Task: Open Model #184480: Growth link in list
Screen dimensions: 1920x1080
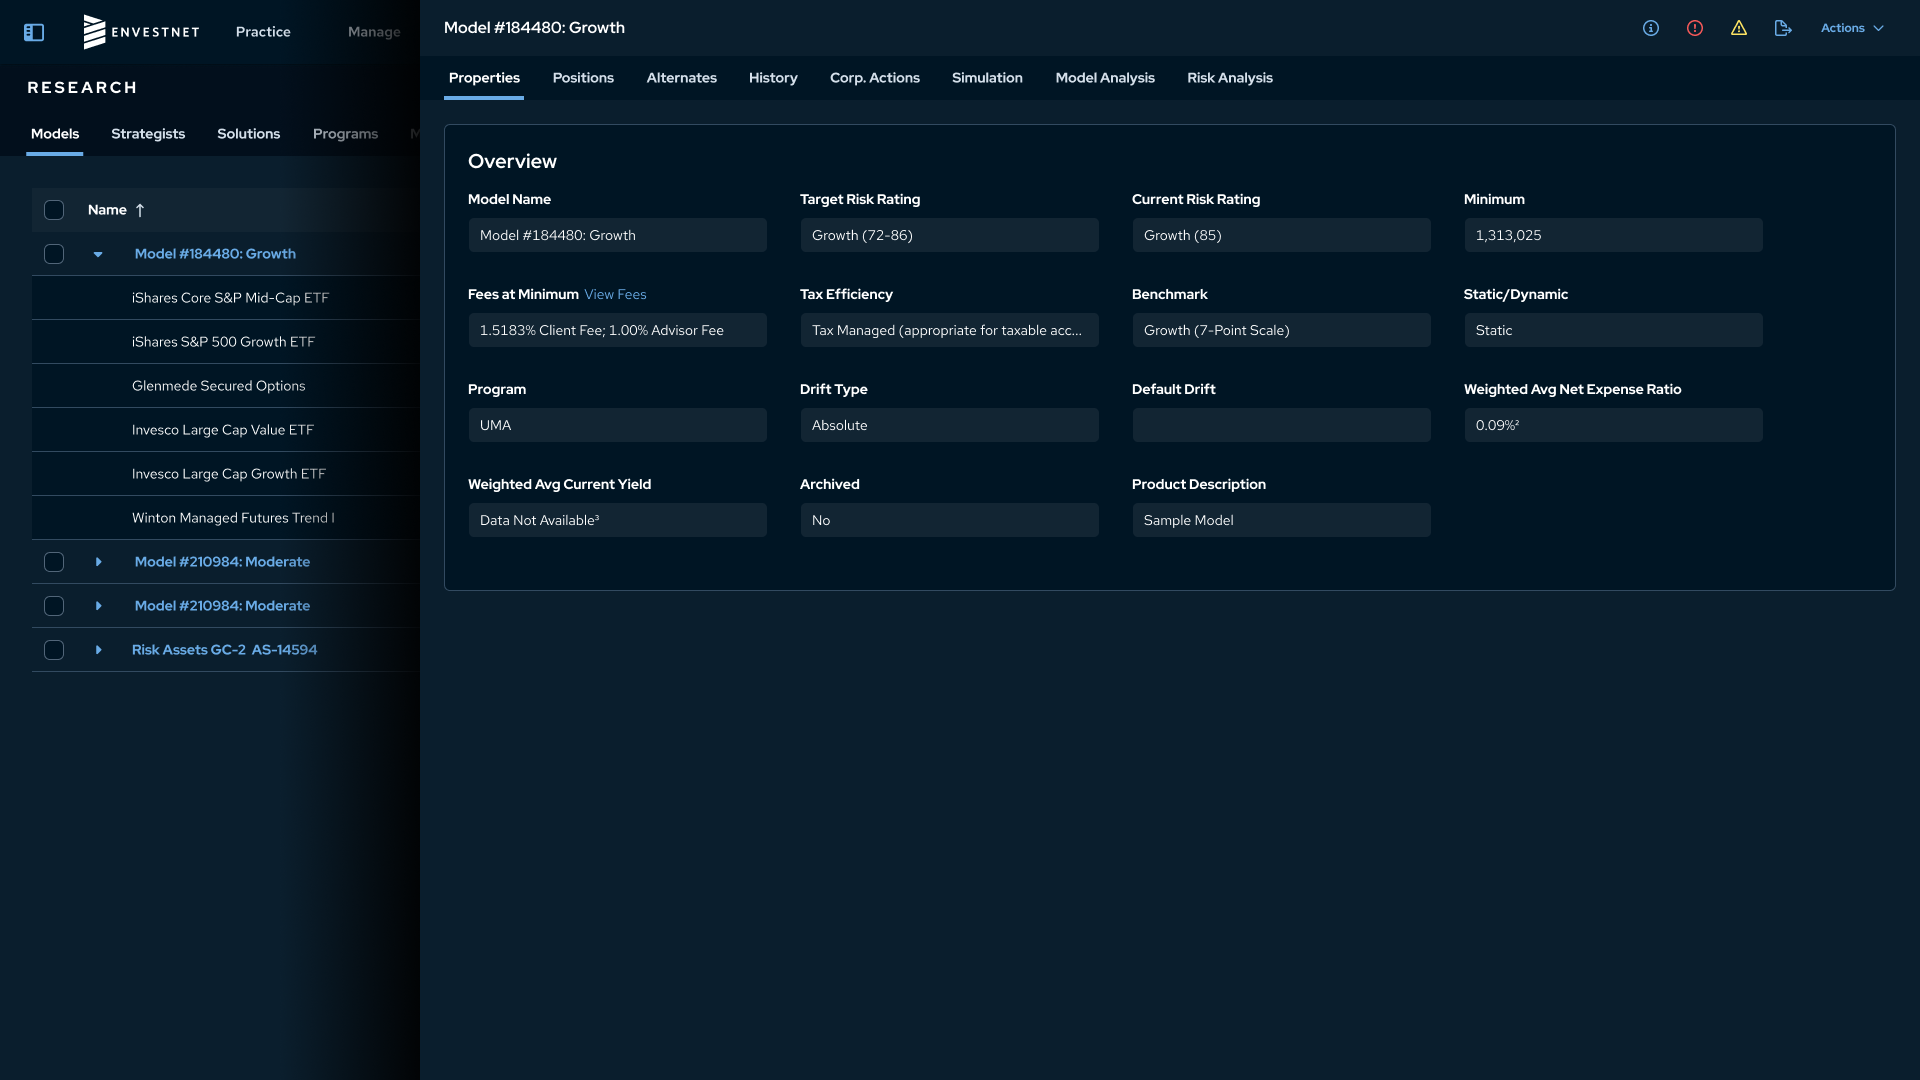Action: (215, 254)
